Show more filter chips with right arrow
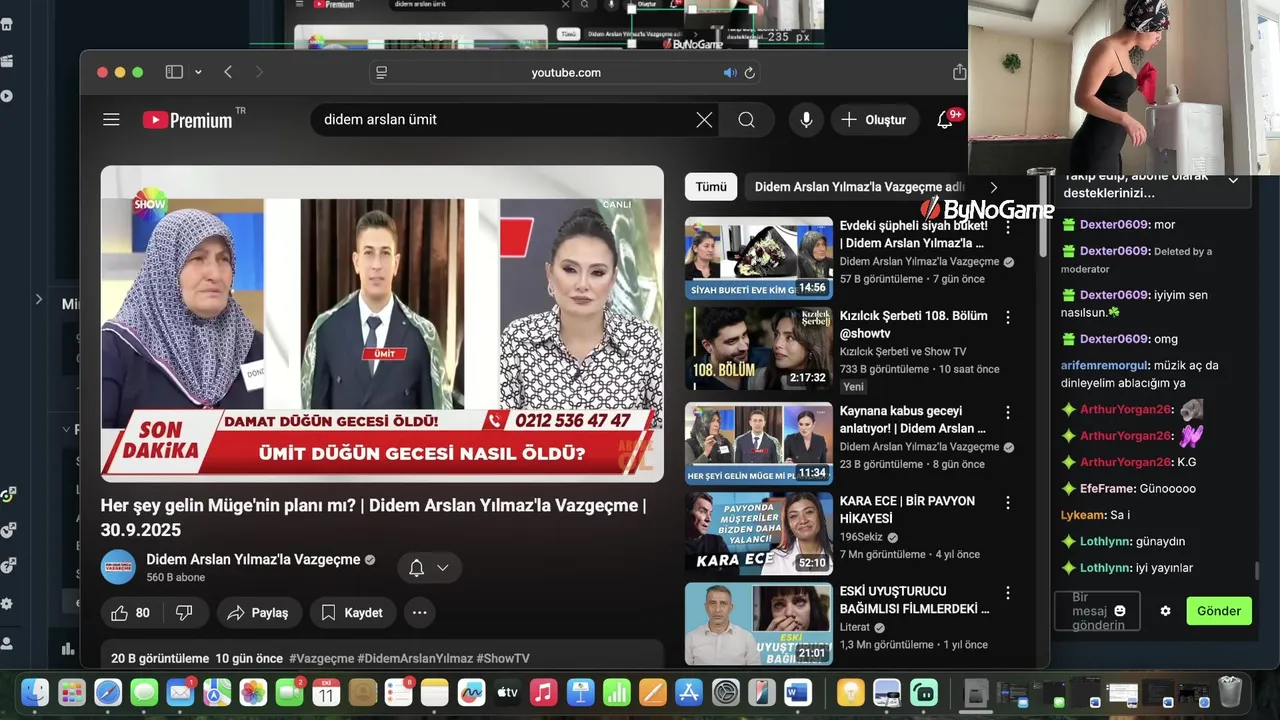The height and width of the screenshot is (720, 1280). (993, 187)
